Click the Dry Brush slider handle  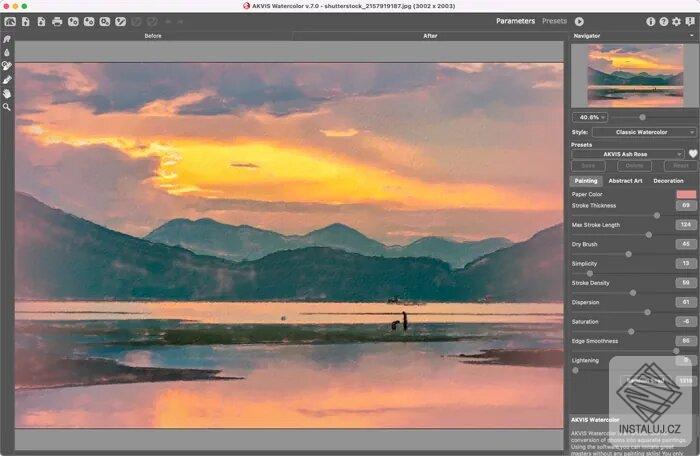pos(628,254)
